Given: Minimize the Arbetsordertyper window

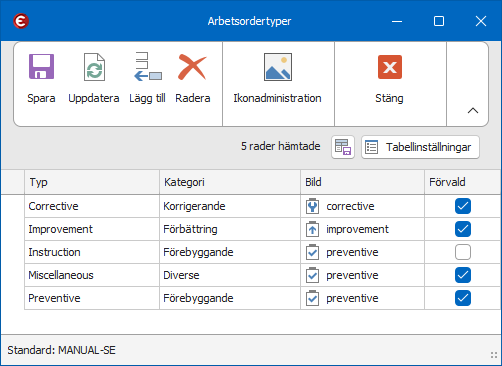Looking at the screenshot, I should point(397,21).
